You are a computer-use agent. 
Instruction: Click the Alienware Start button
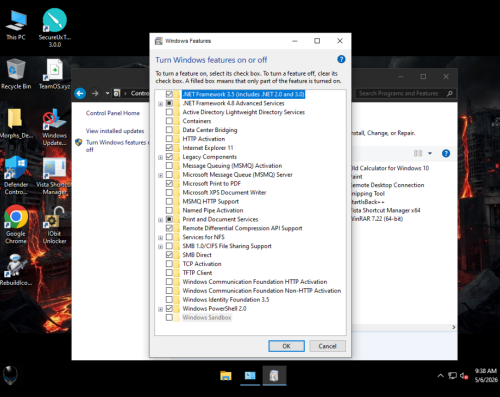(x=10, y=375)
